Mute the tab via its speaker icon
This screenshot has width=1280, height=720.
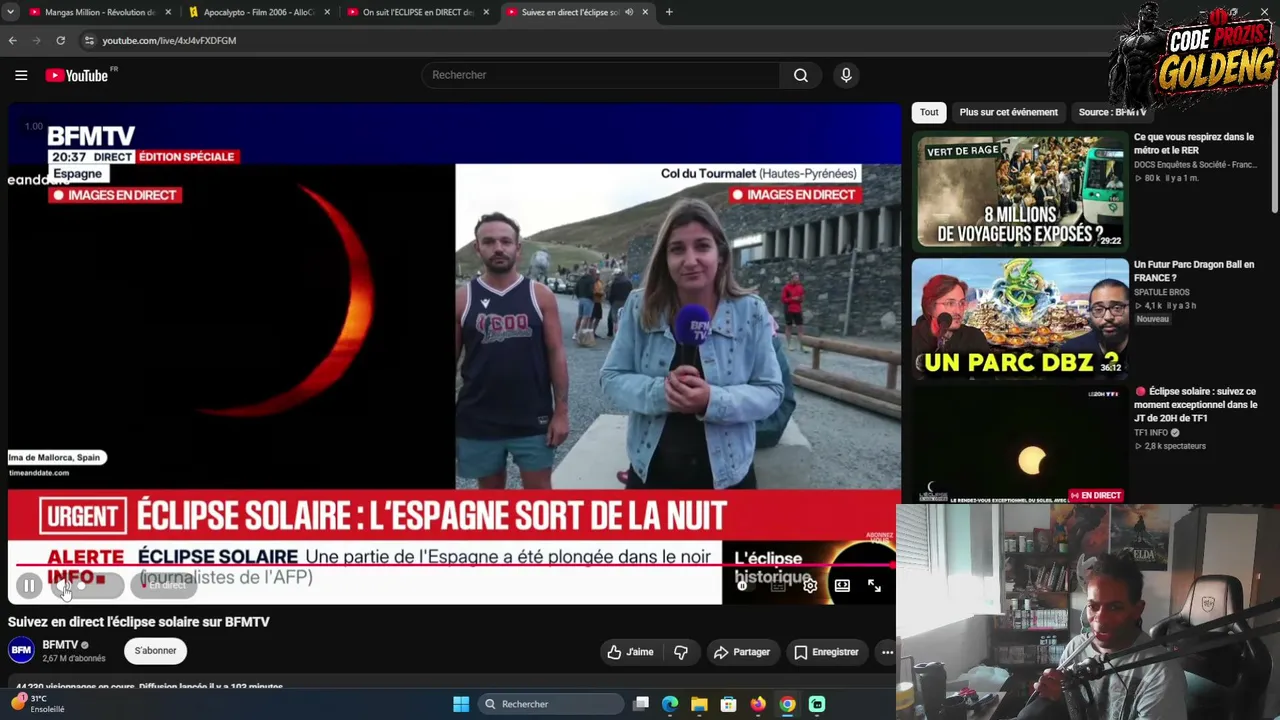point(629,12)
